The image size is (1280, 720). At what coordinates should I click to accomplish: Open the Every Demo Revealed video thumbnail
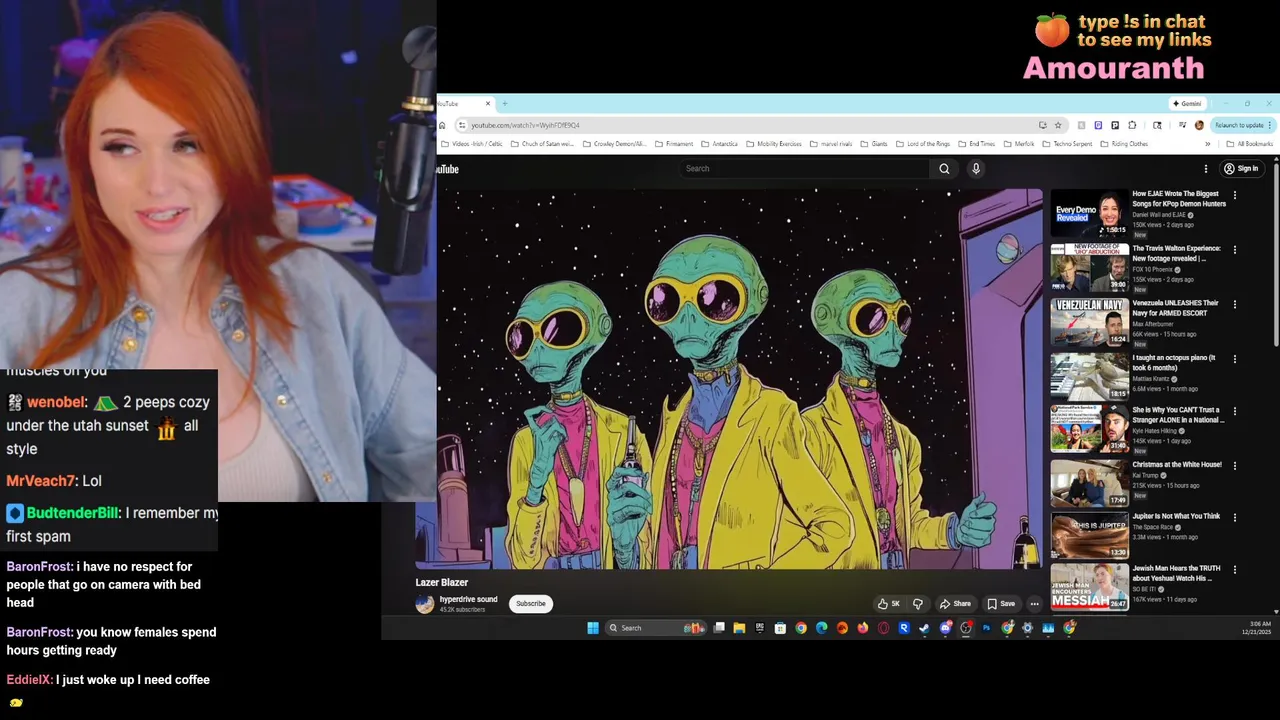click(x=1089, y=213)
